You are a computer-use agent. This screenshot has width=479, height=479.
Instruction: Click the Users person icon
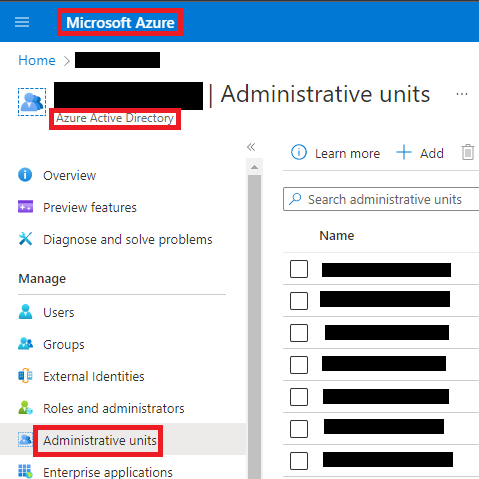[x=25, y=312]
